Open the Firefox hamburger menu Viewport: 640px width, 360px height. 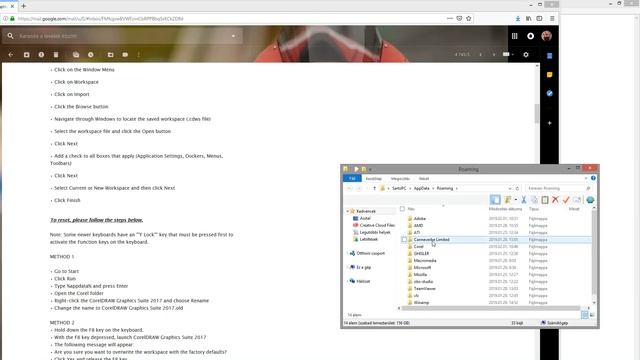[x=552, y=18]
